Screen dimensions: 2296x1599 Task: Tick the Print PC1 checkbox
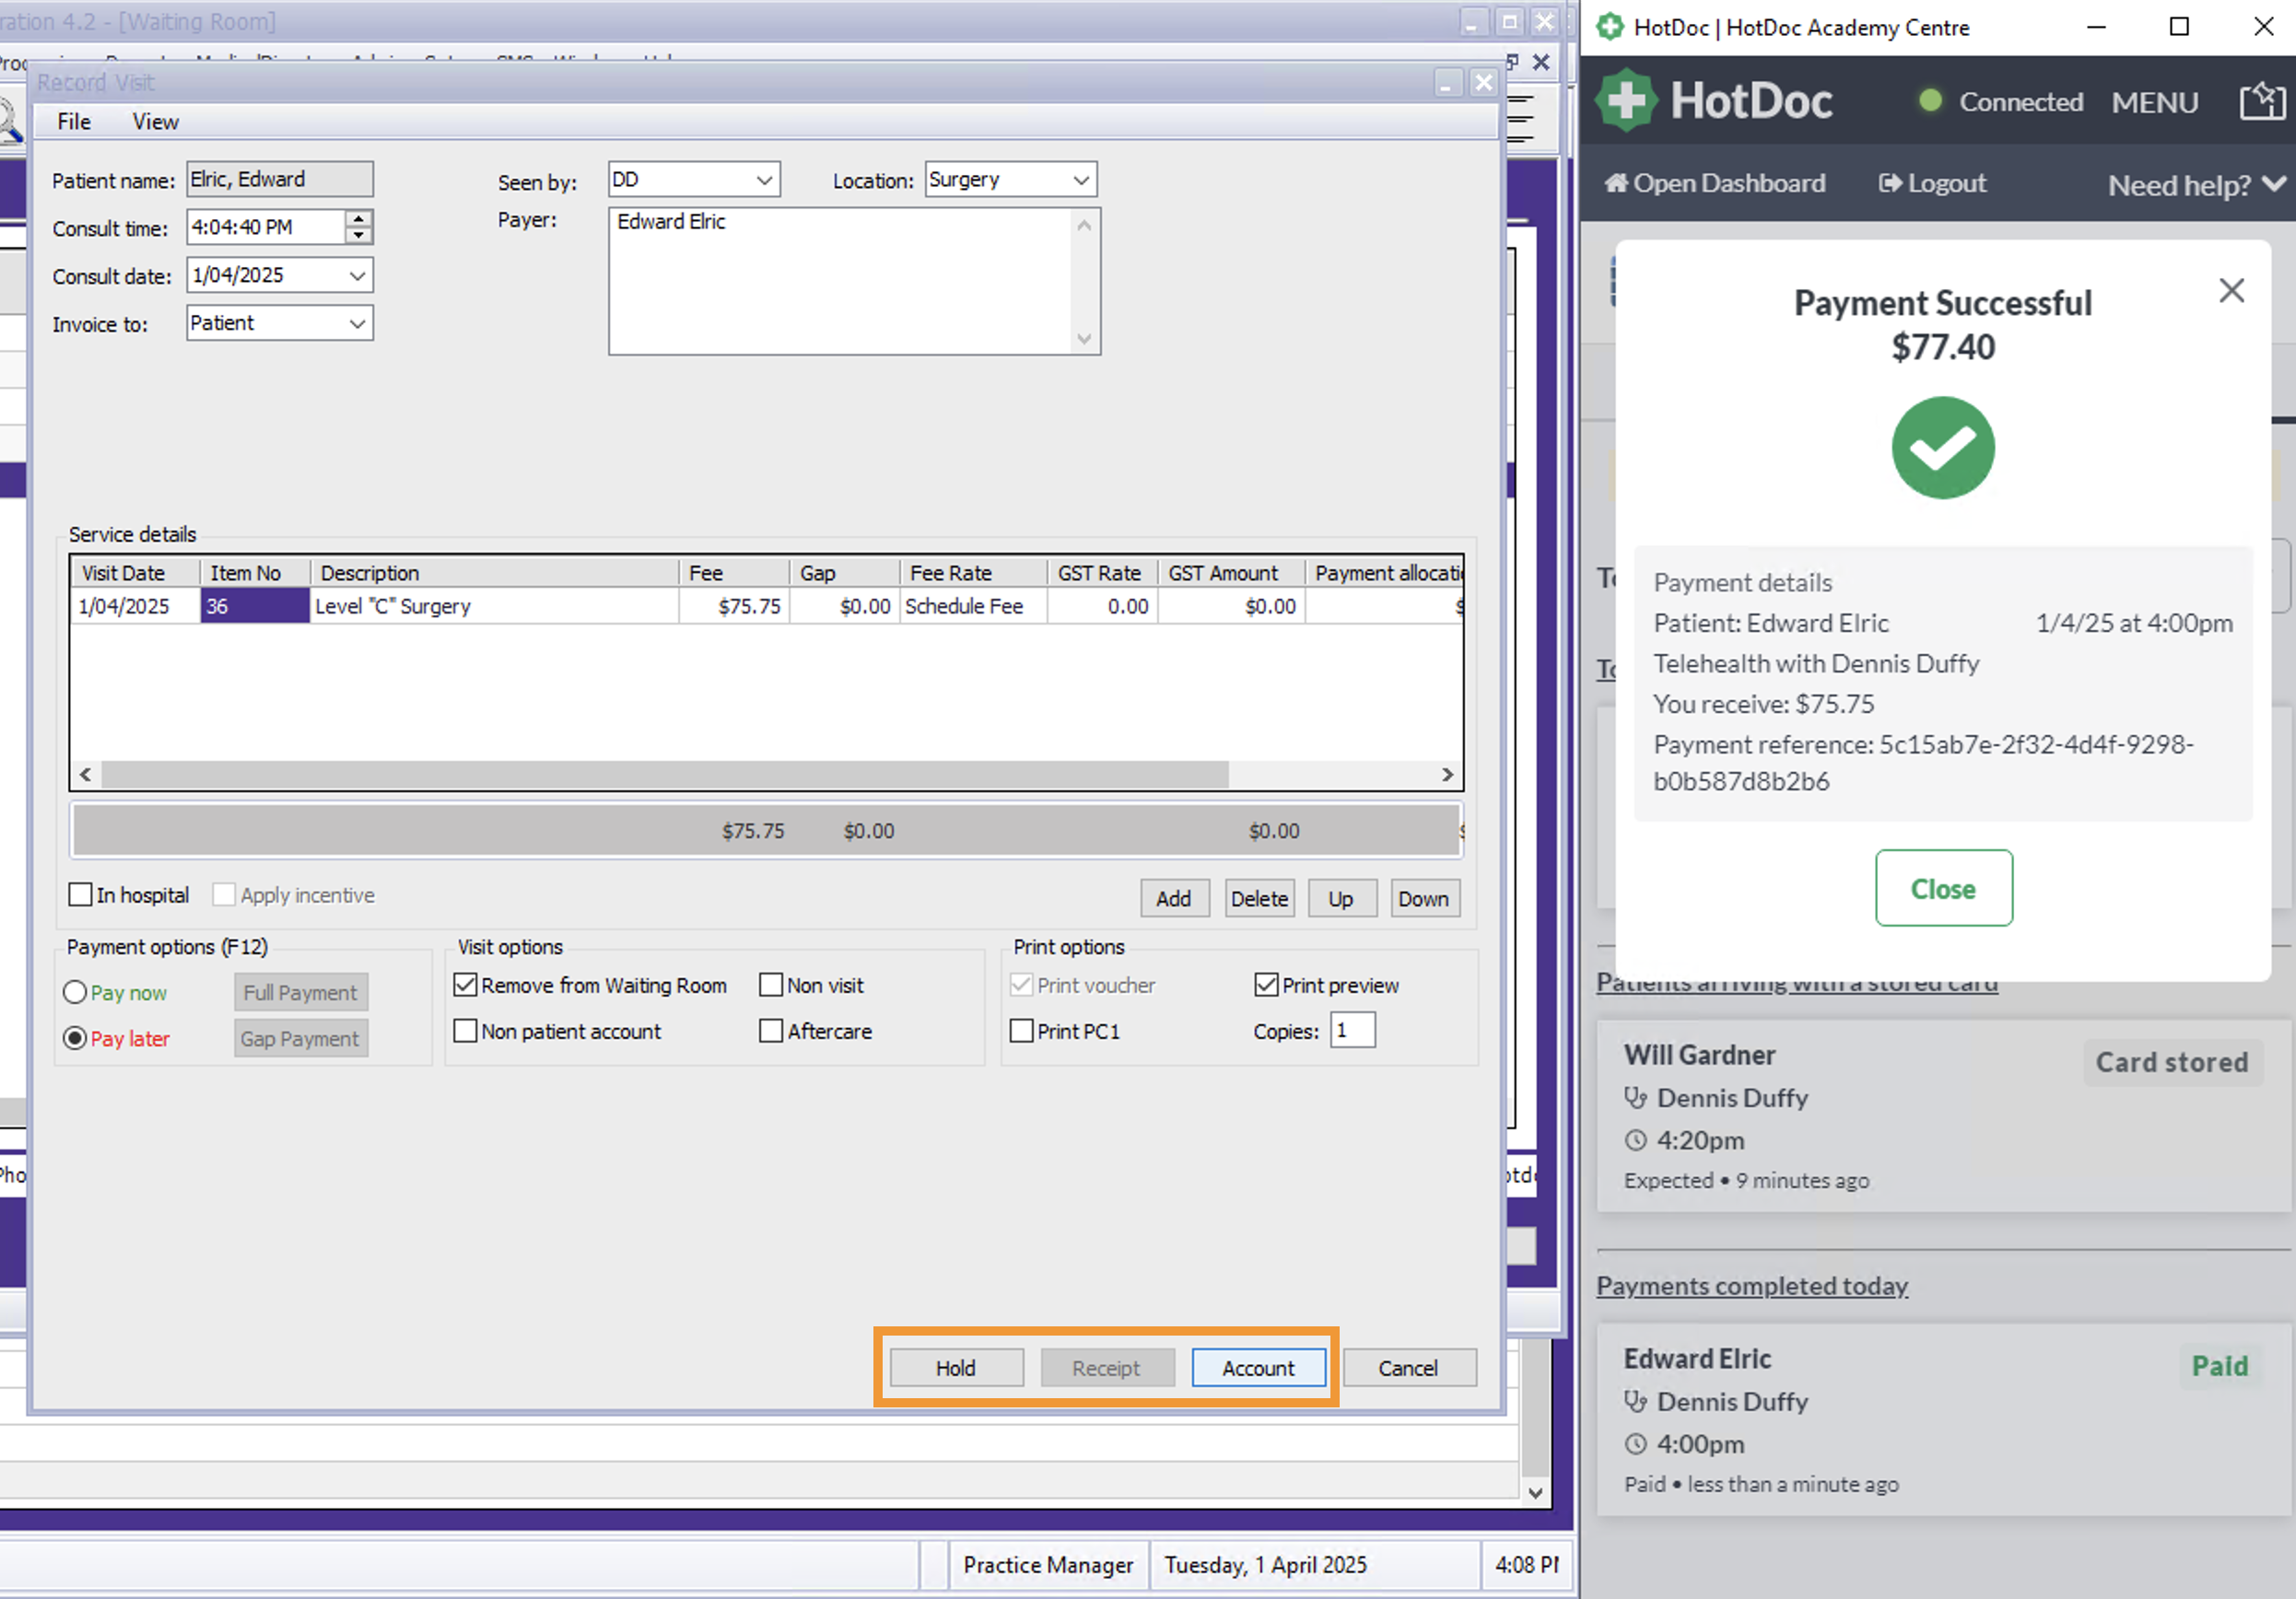pos(1021,1030)
